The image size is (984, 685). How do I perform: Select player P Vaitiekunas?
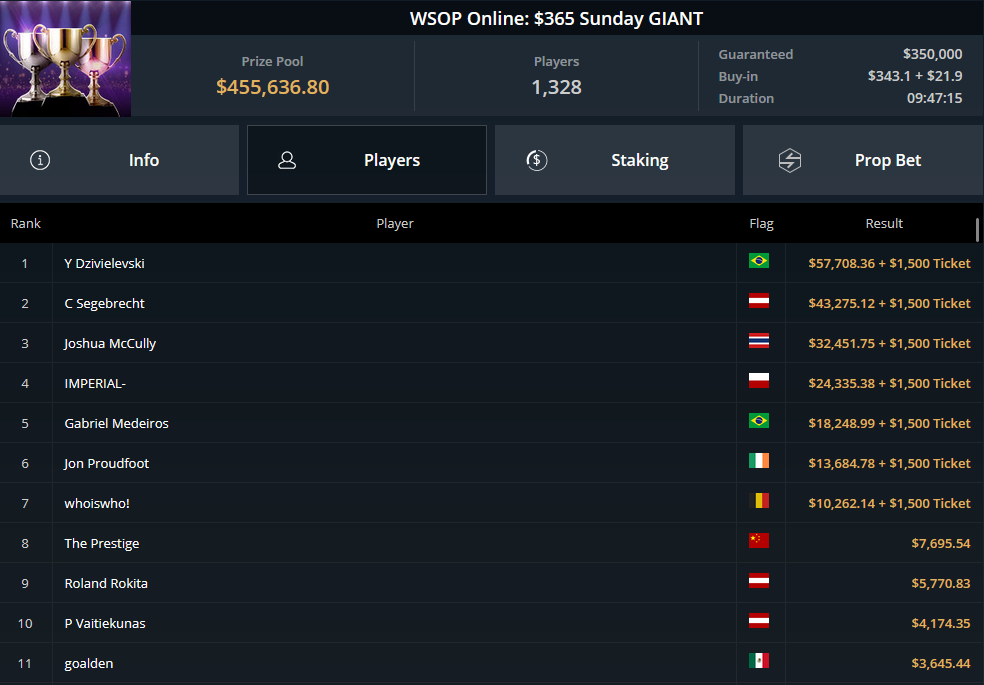tap(105, 624)
